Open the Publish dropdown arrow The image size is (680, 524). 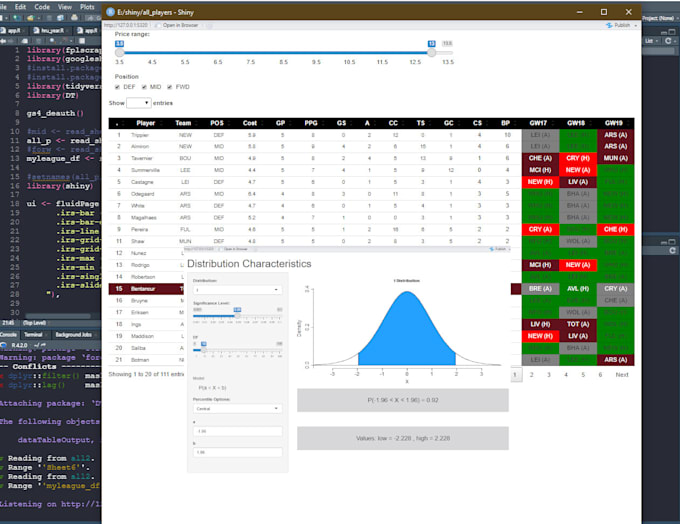[x=636, y=26]
